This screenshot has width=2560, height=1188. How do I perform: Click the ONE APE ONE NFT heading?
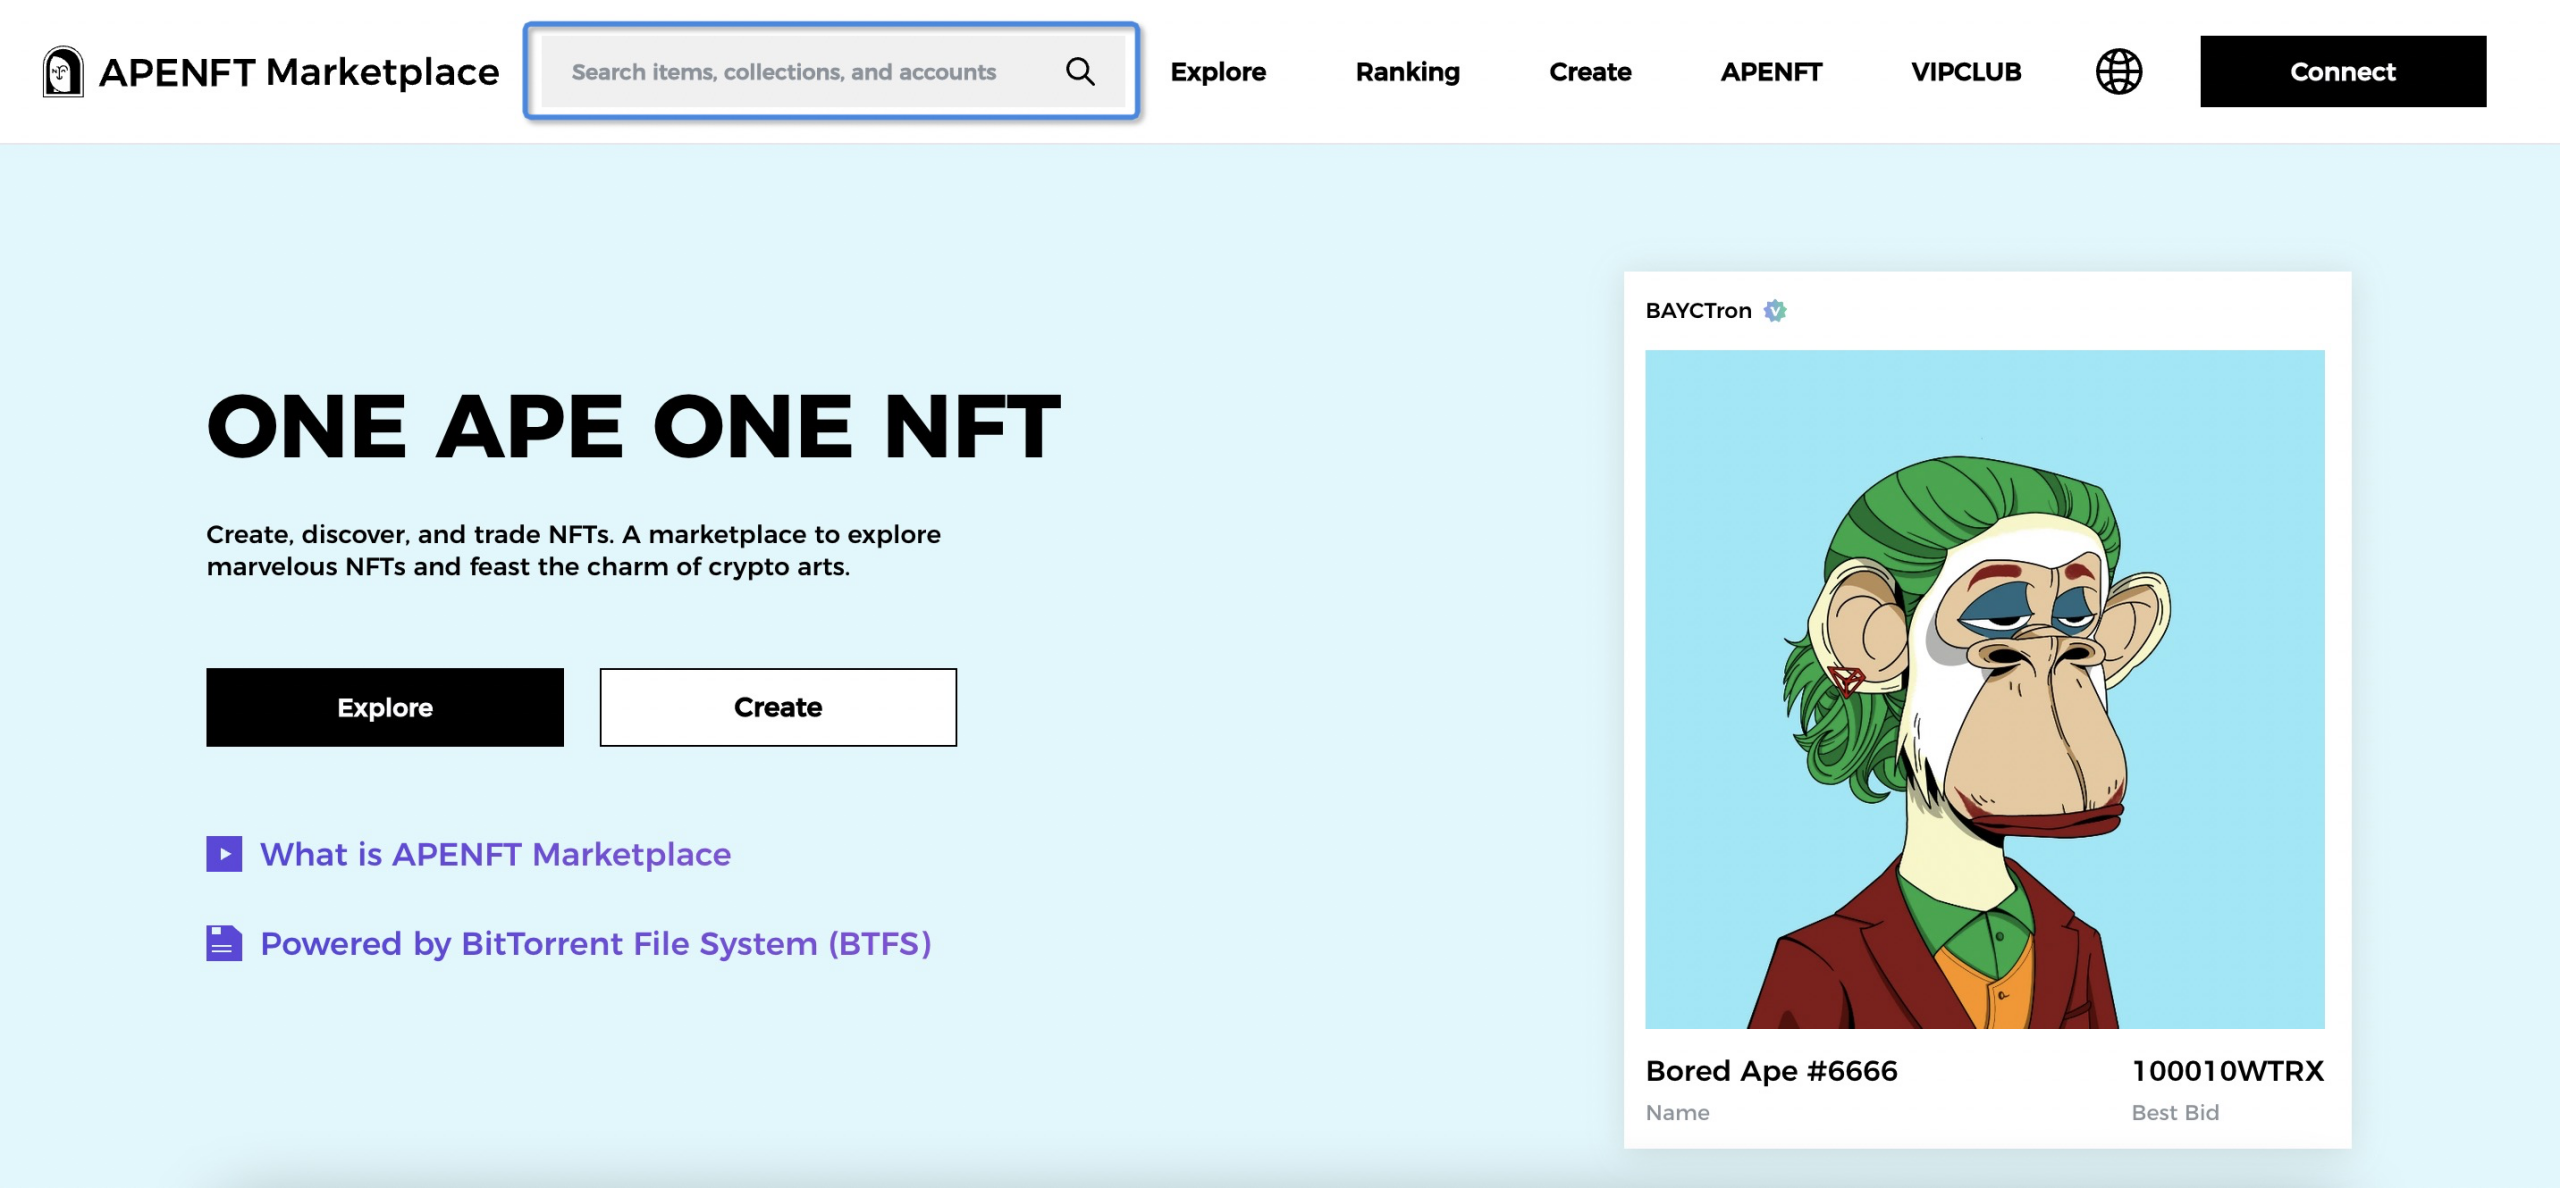point(633,427)
